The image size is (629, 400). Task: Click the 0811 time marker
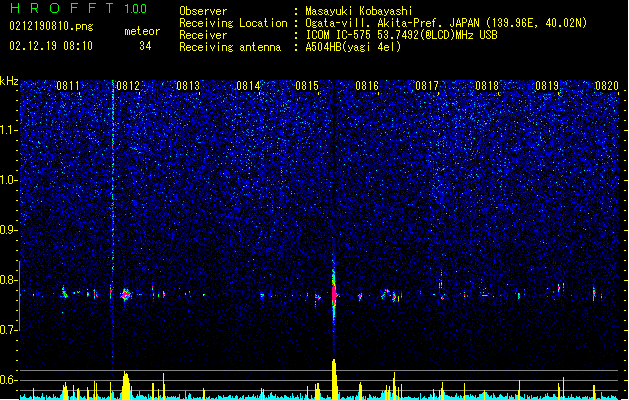pyautogui.click(x=68, y=86)
